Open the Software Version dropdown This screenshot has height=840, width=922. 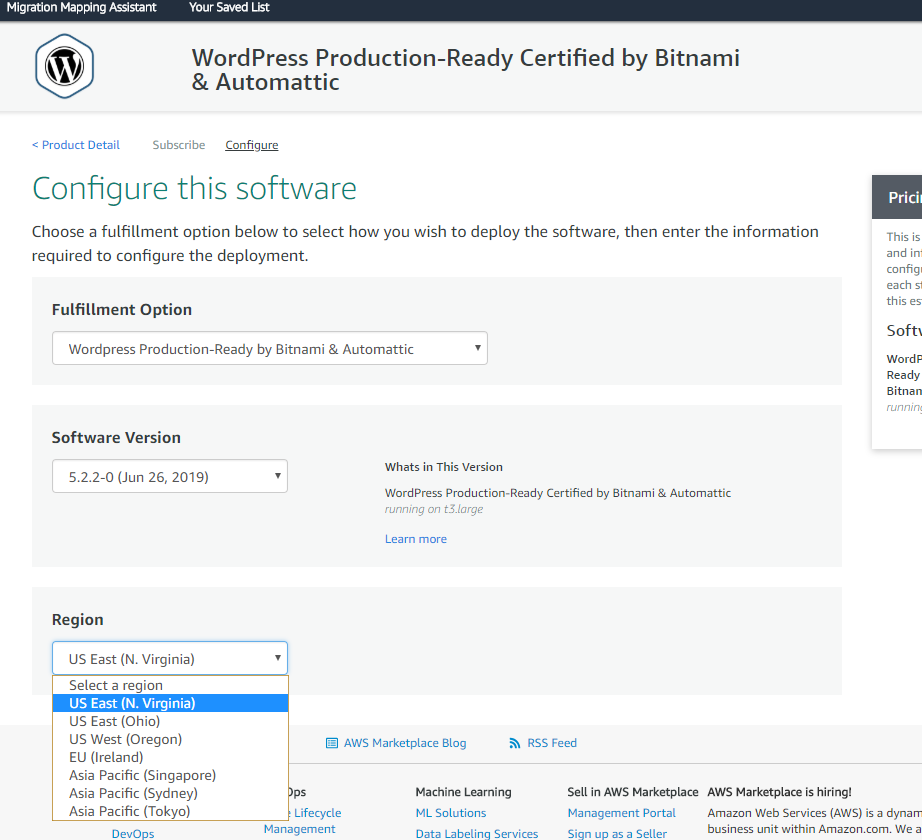pyautogui.click(x=170, y=476)
